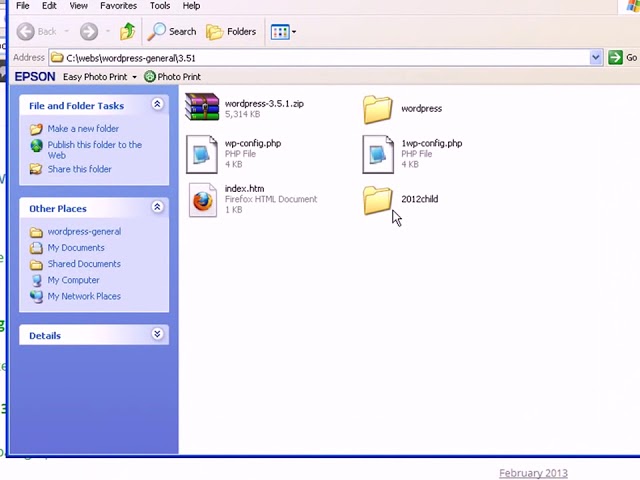Open the Help menu
640x480 pixels.
[191, 6]
